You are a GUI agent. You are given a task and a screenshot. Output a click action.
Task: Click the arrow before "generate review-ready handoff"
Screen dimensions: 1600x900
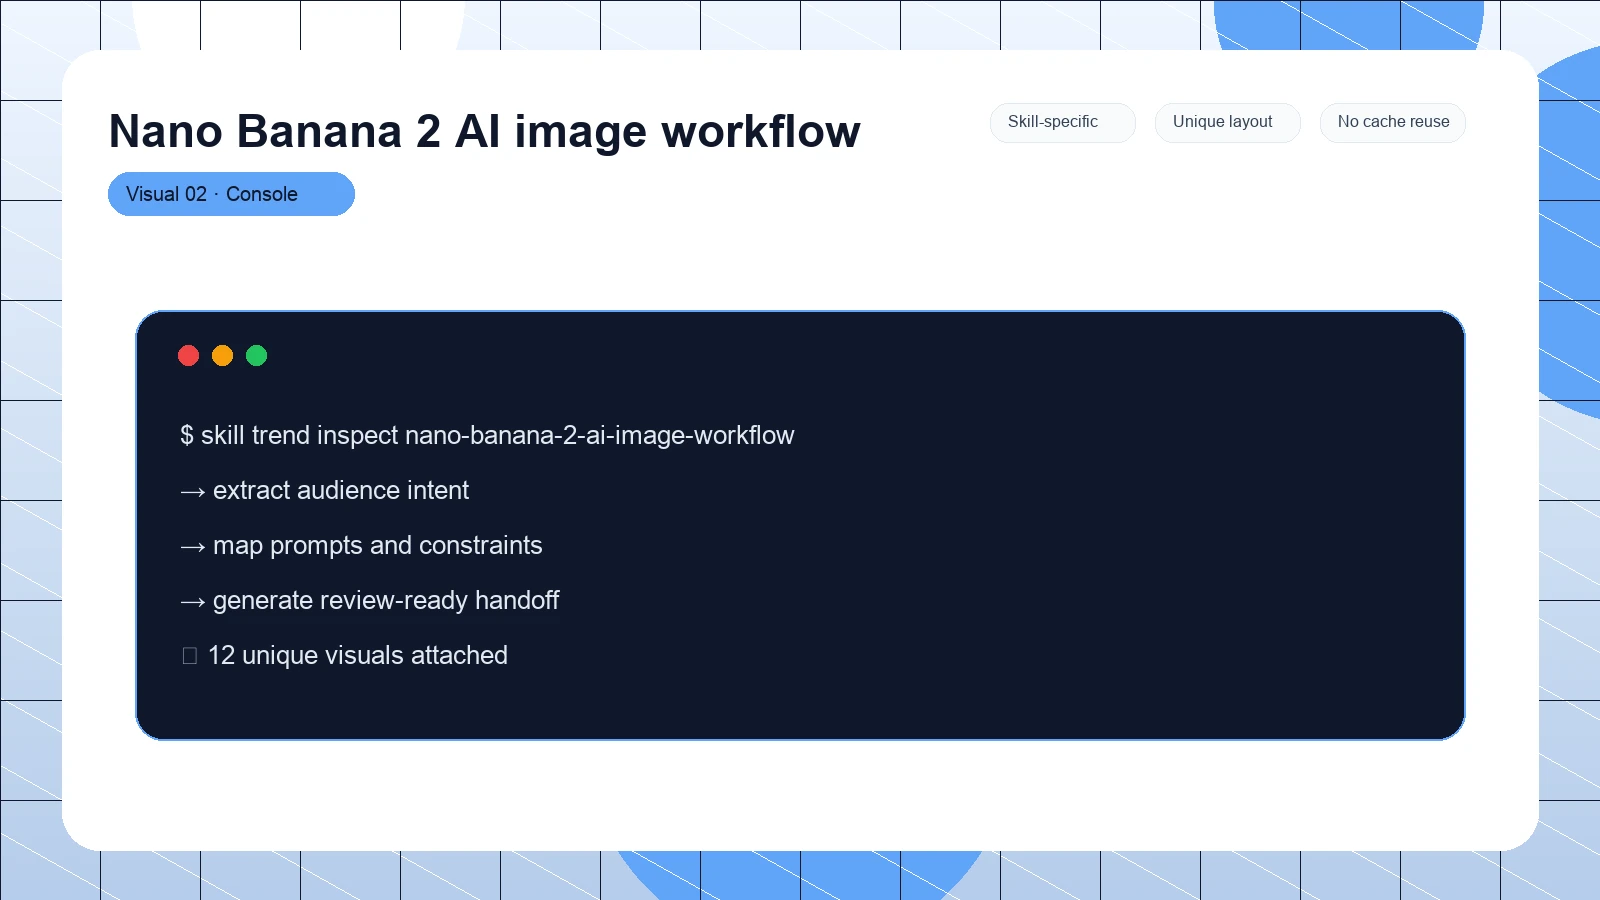pos(192,602)
